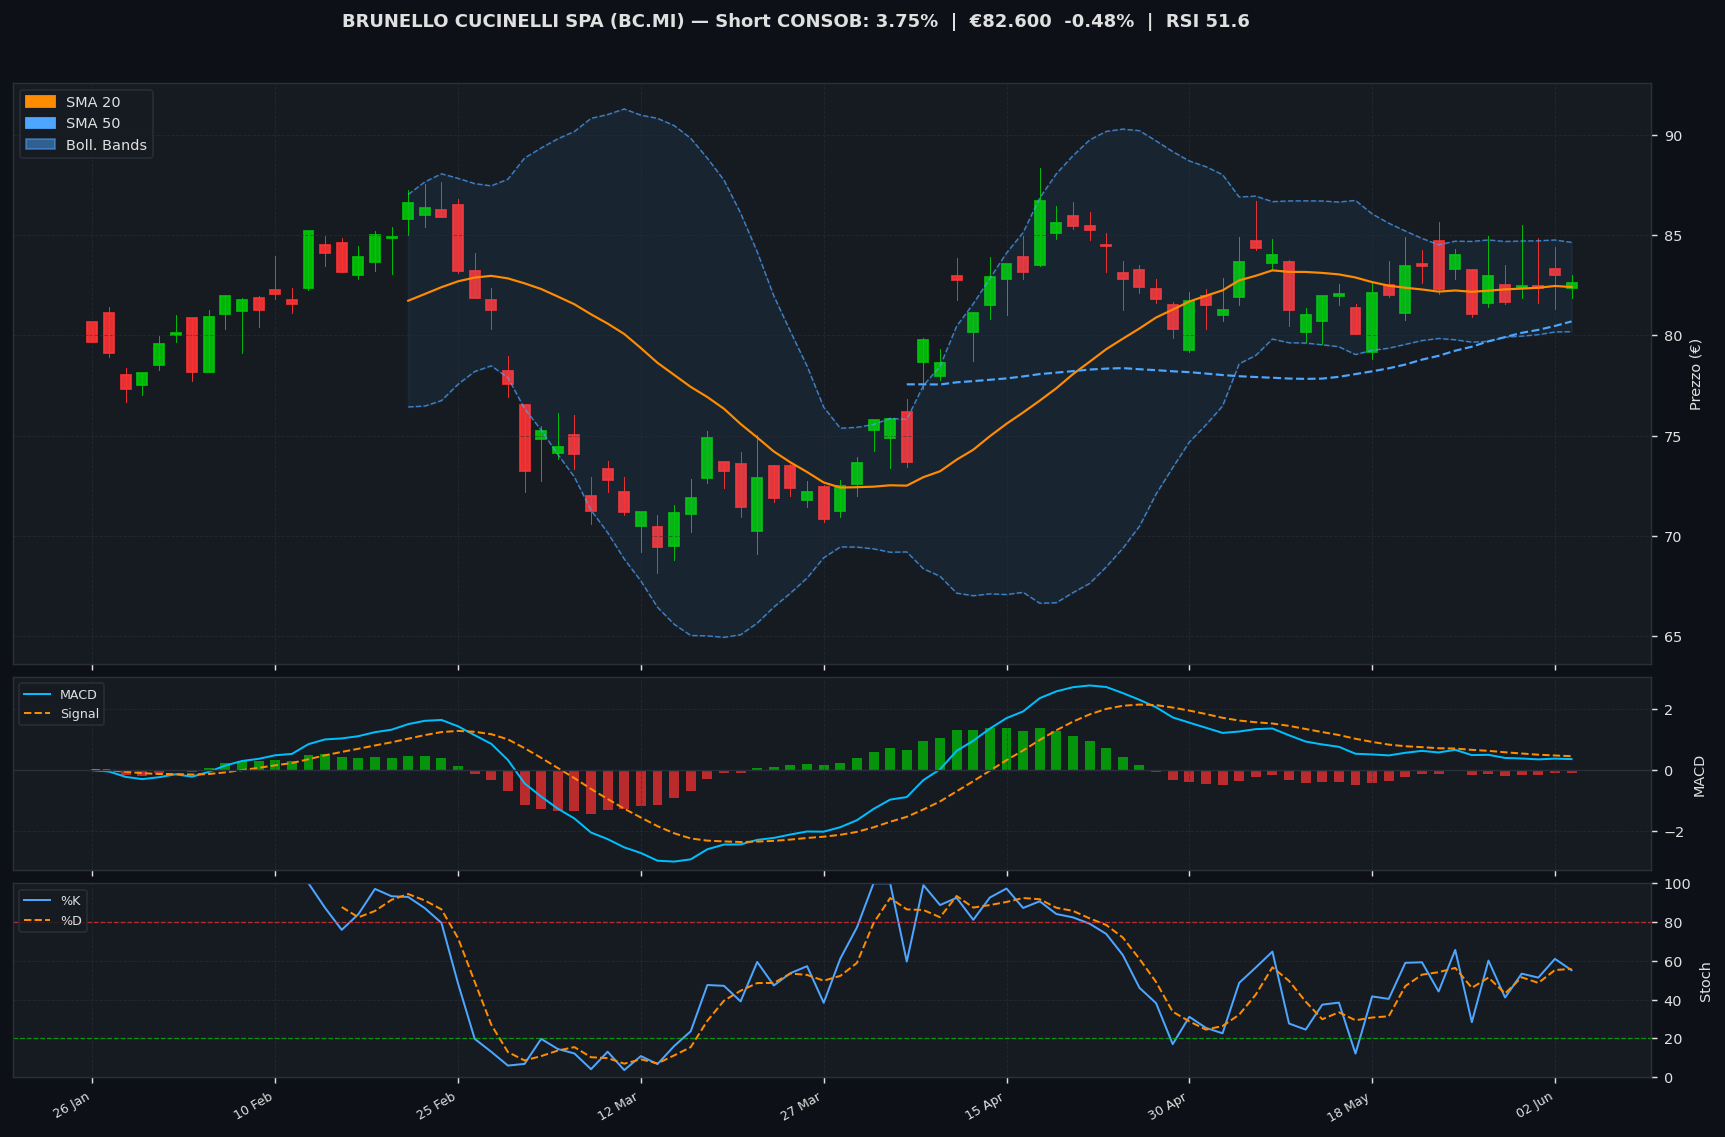1725x1137 pixels.
Task: Click the 'MACD' legend entry in the MACD panel
Action: pyautogui.click(x=61, y=695)
